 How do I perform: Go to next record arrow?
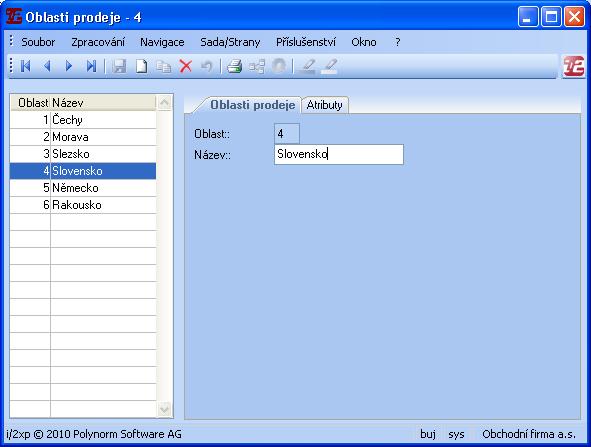tap(69, 66)
